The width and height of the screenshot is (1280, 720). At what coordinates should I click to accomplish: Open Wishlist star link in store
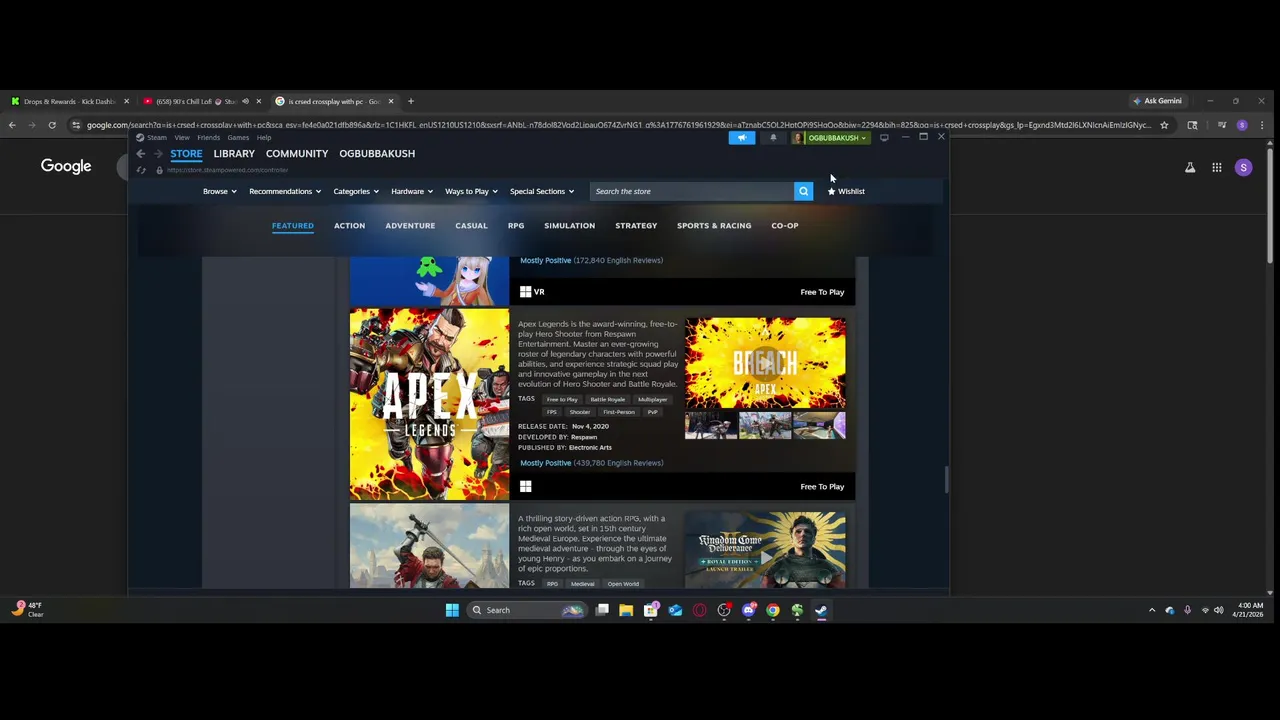(846, 191)
